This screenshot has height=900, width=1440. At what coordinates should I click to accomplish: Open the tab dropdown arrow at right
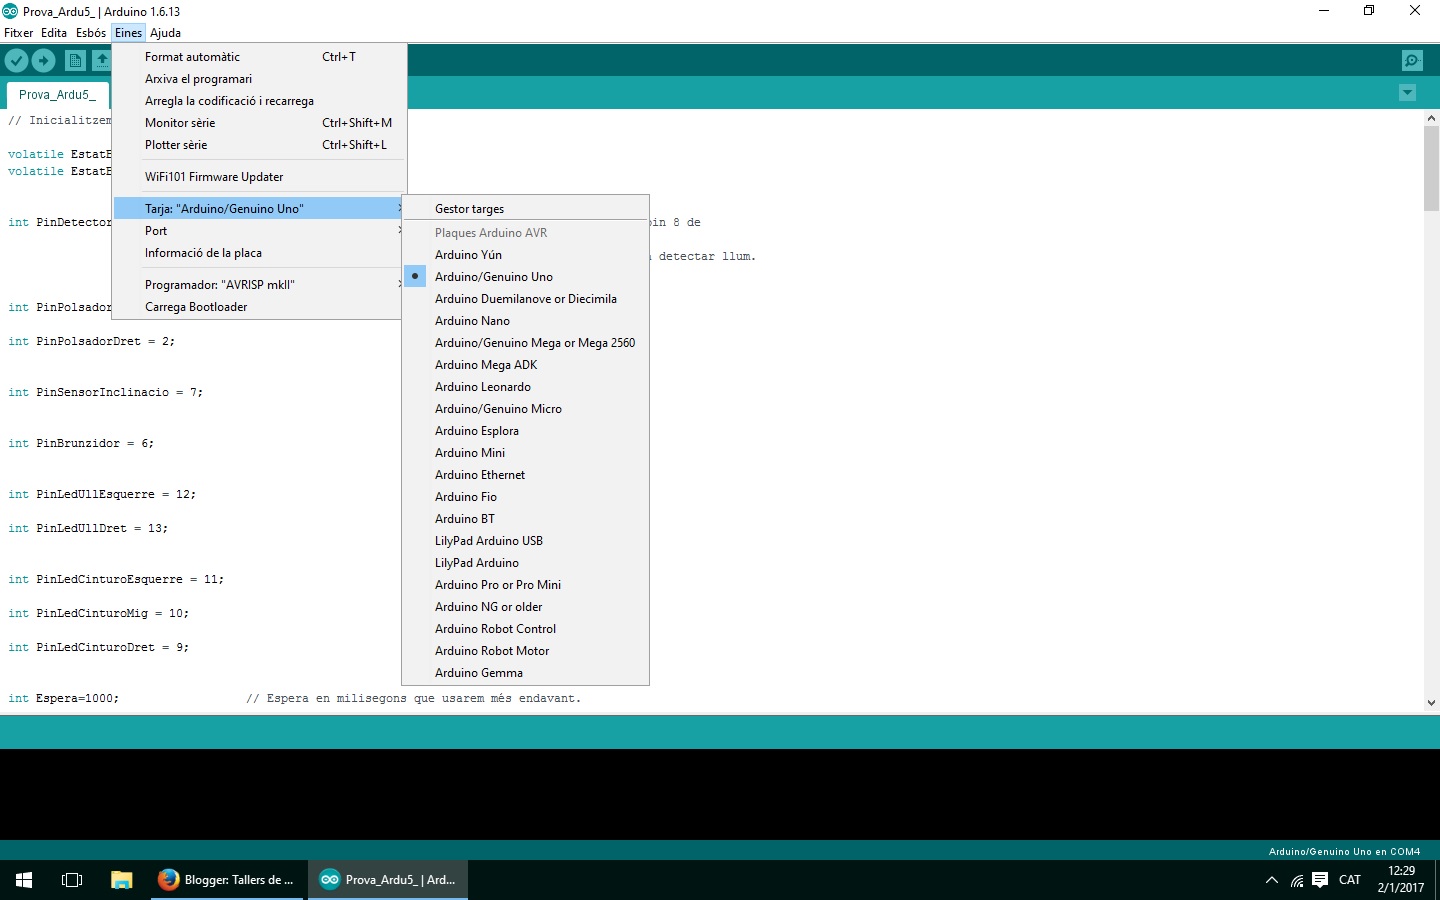pyautogui.click(x=1407, y=93)
